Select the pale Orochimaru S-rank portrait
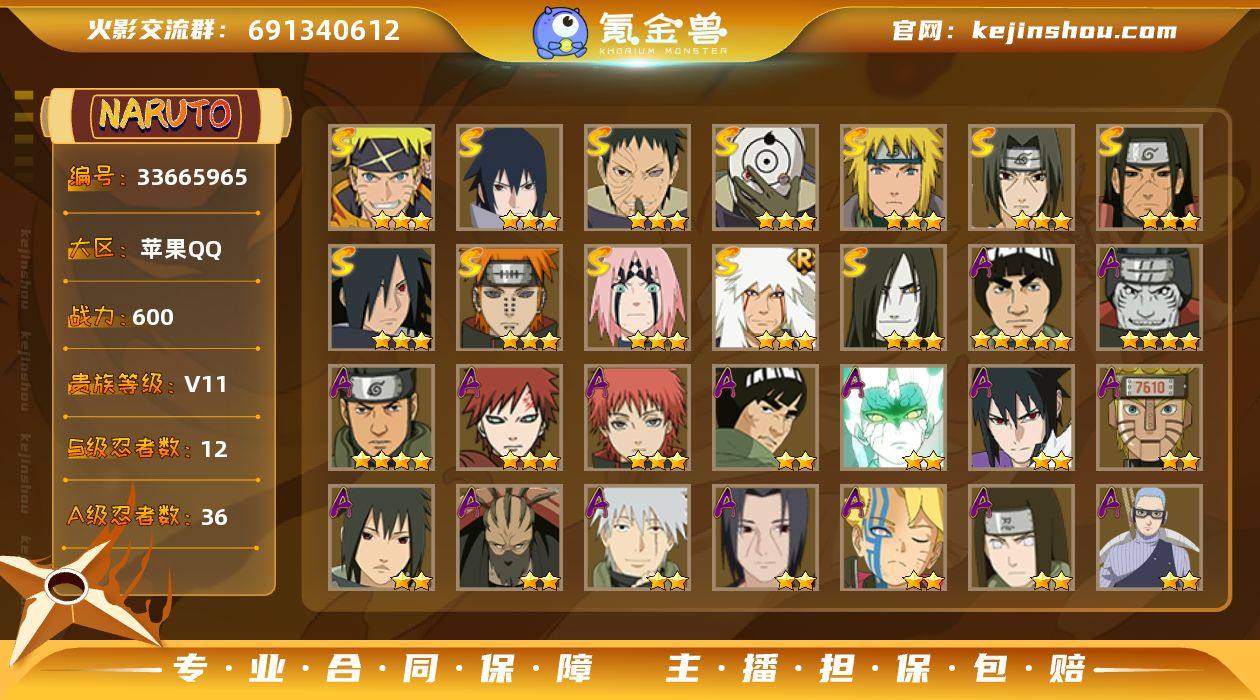Viewport: 1260px width, 700px height. point(894,297)
